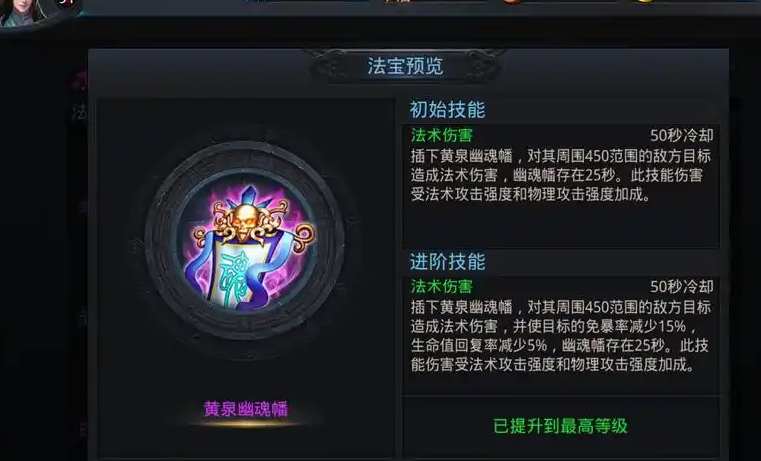Screen dimensions: 761x461
Task: Click 50秒冷却 in the advanced skill box
Action: [682, 287]
